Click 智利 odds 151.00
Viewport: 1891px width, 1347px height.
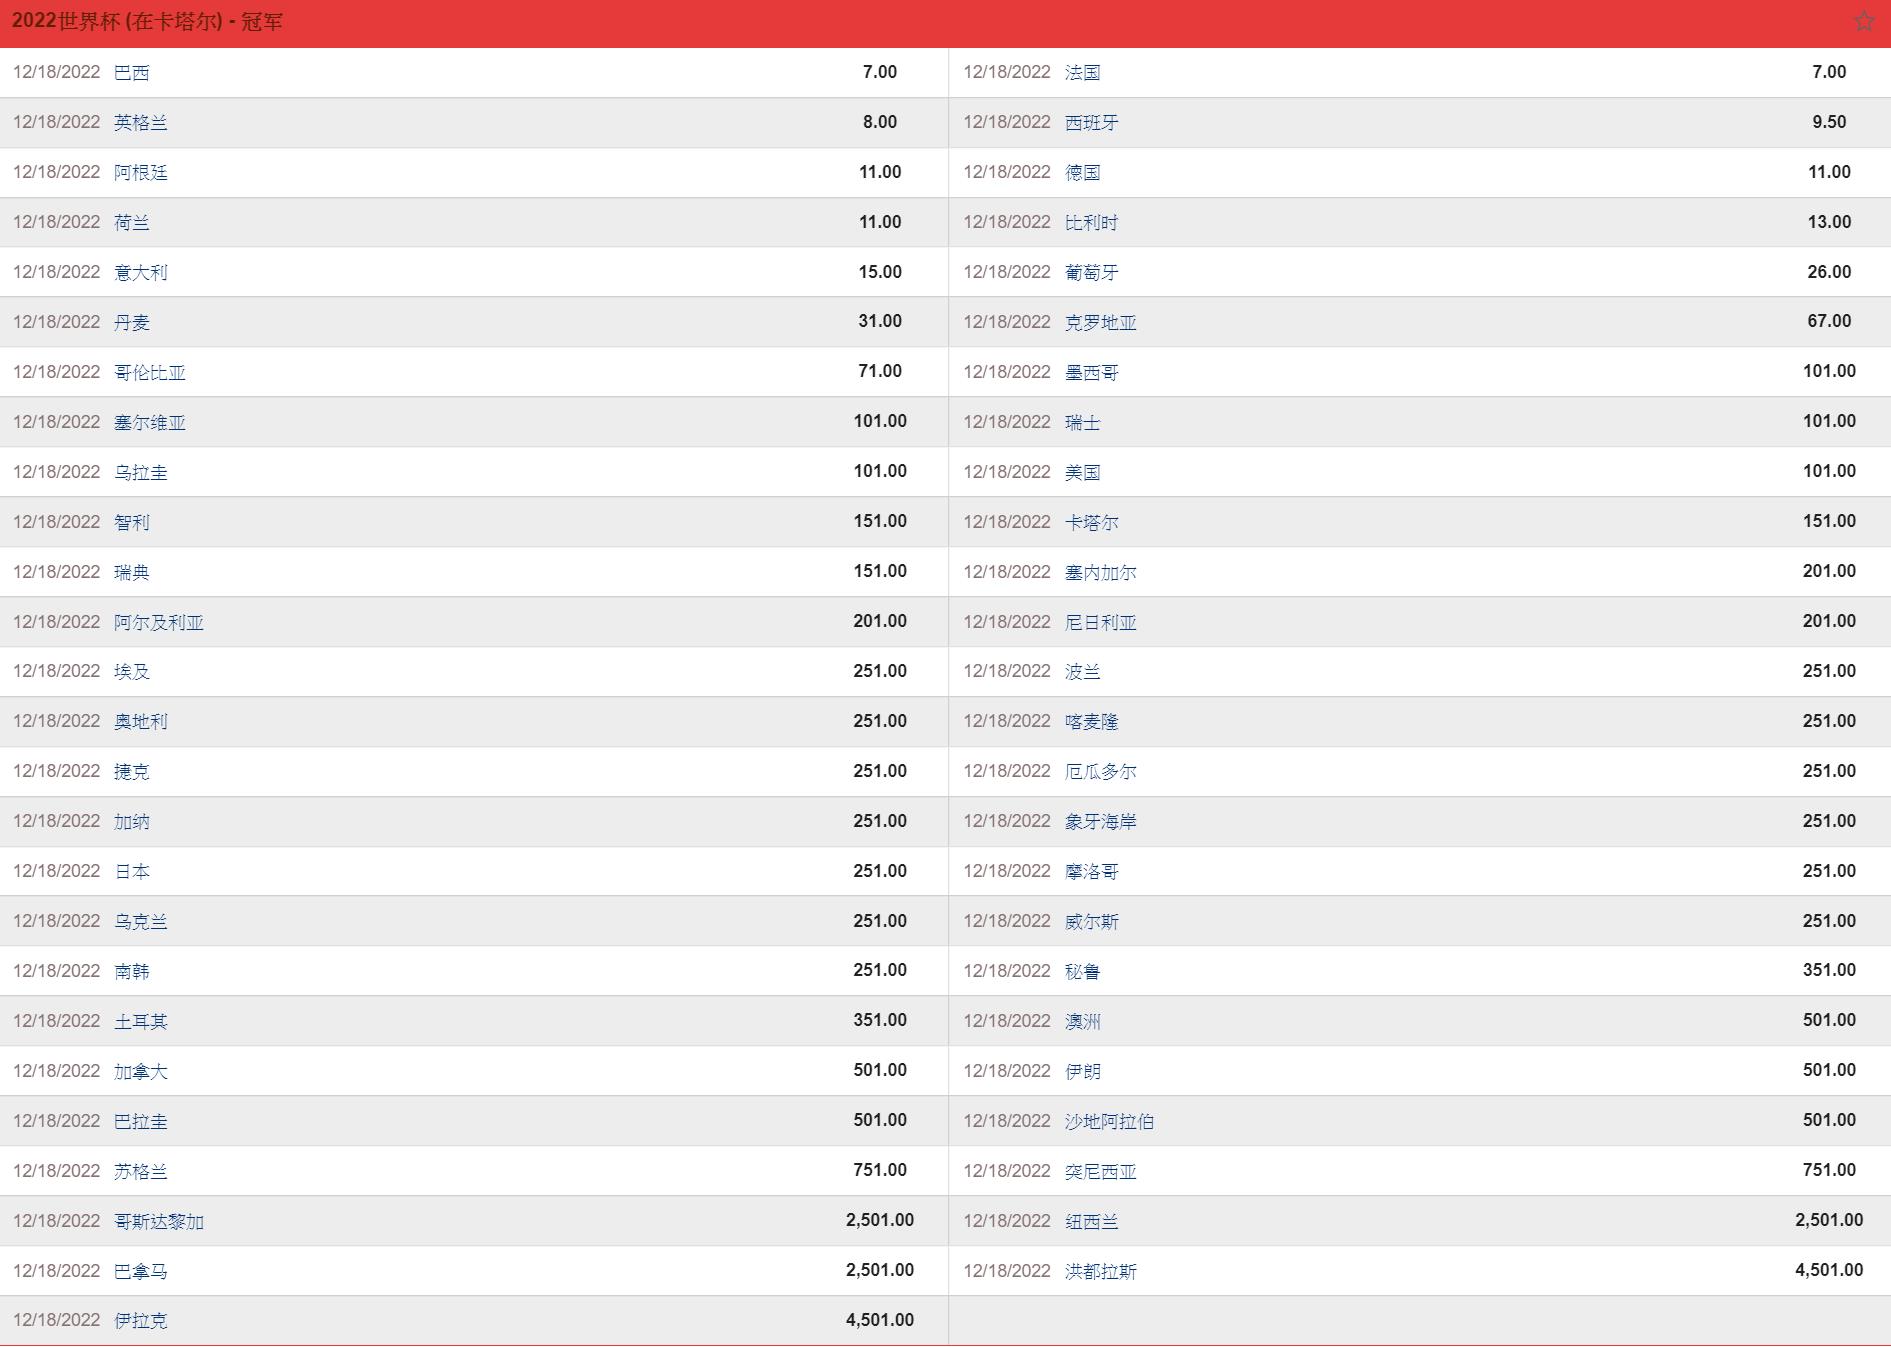tap(880, 521)
